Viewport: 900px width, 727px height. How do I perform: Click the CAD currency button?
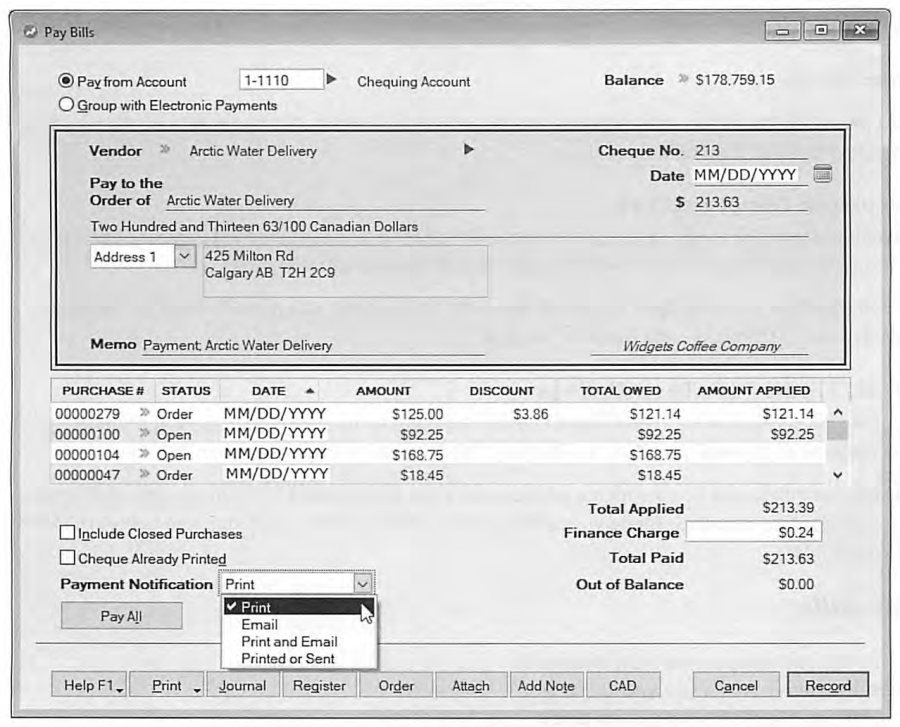pyautogui.click(x=623, y=686)
